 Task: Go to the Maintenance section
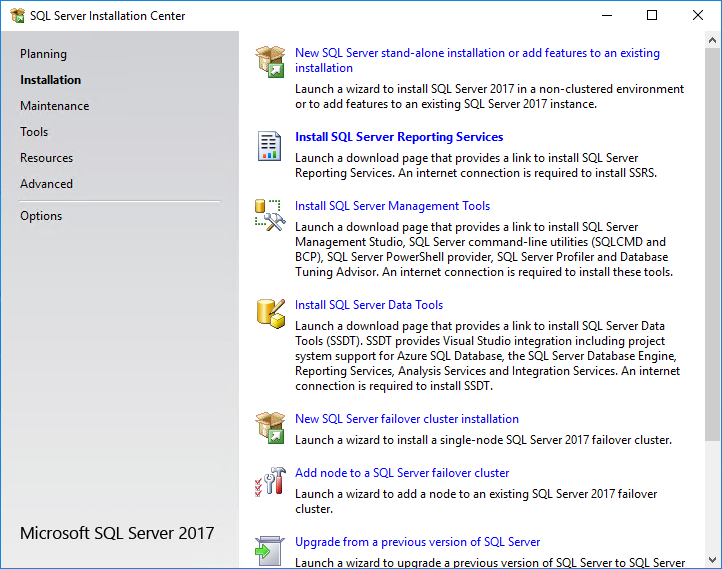click(54, 106)
